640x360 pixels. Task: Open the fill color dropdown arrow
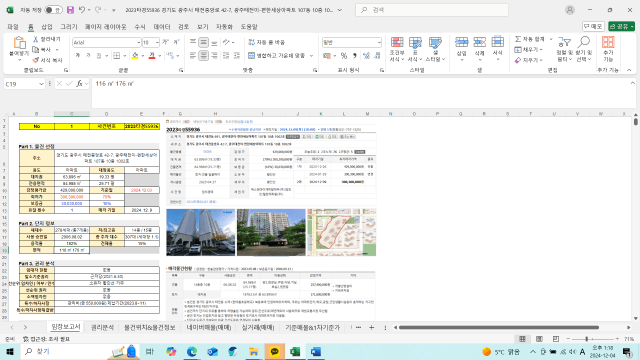click(142, 56)
